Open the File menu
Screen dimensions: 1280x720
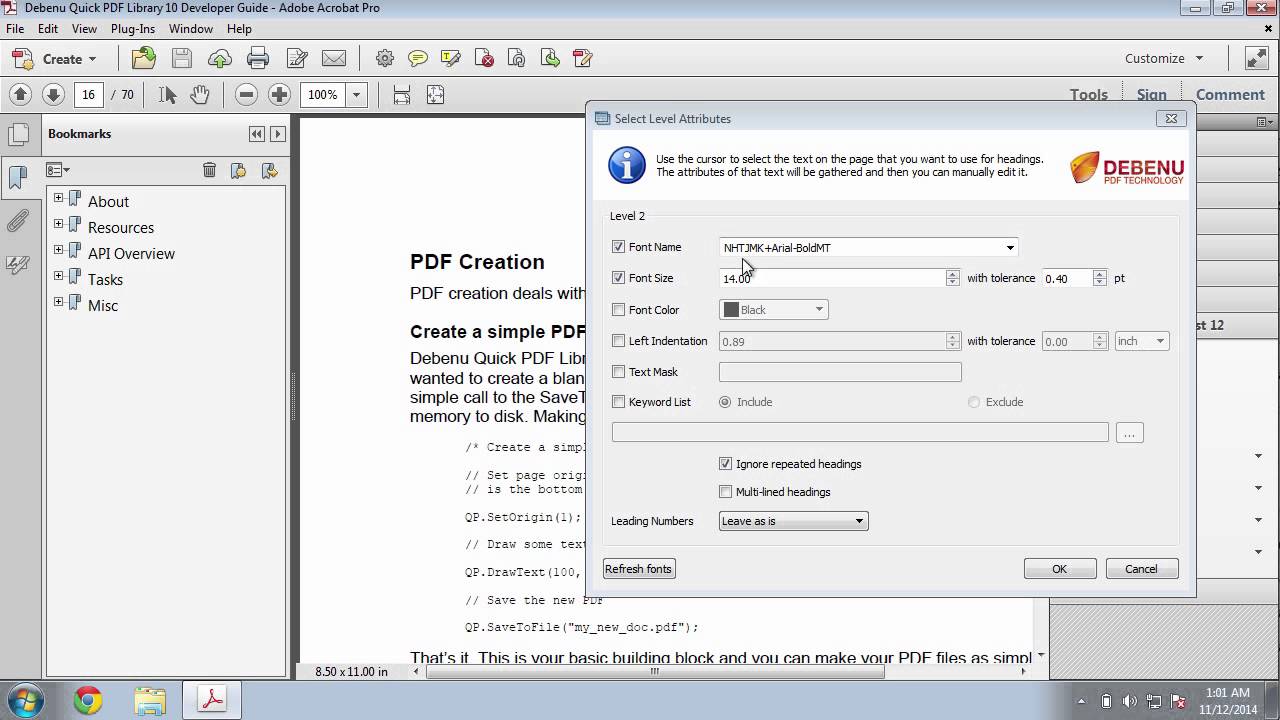(15, 29)
